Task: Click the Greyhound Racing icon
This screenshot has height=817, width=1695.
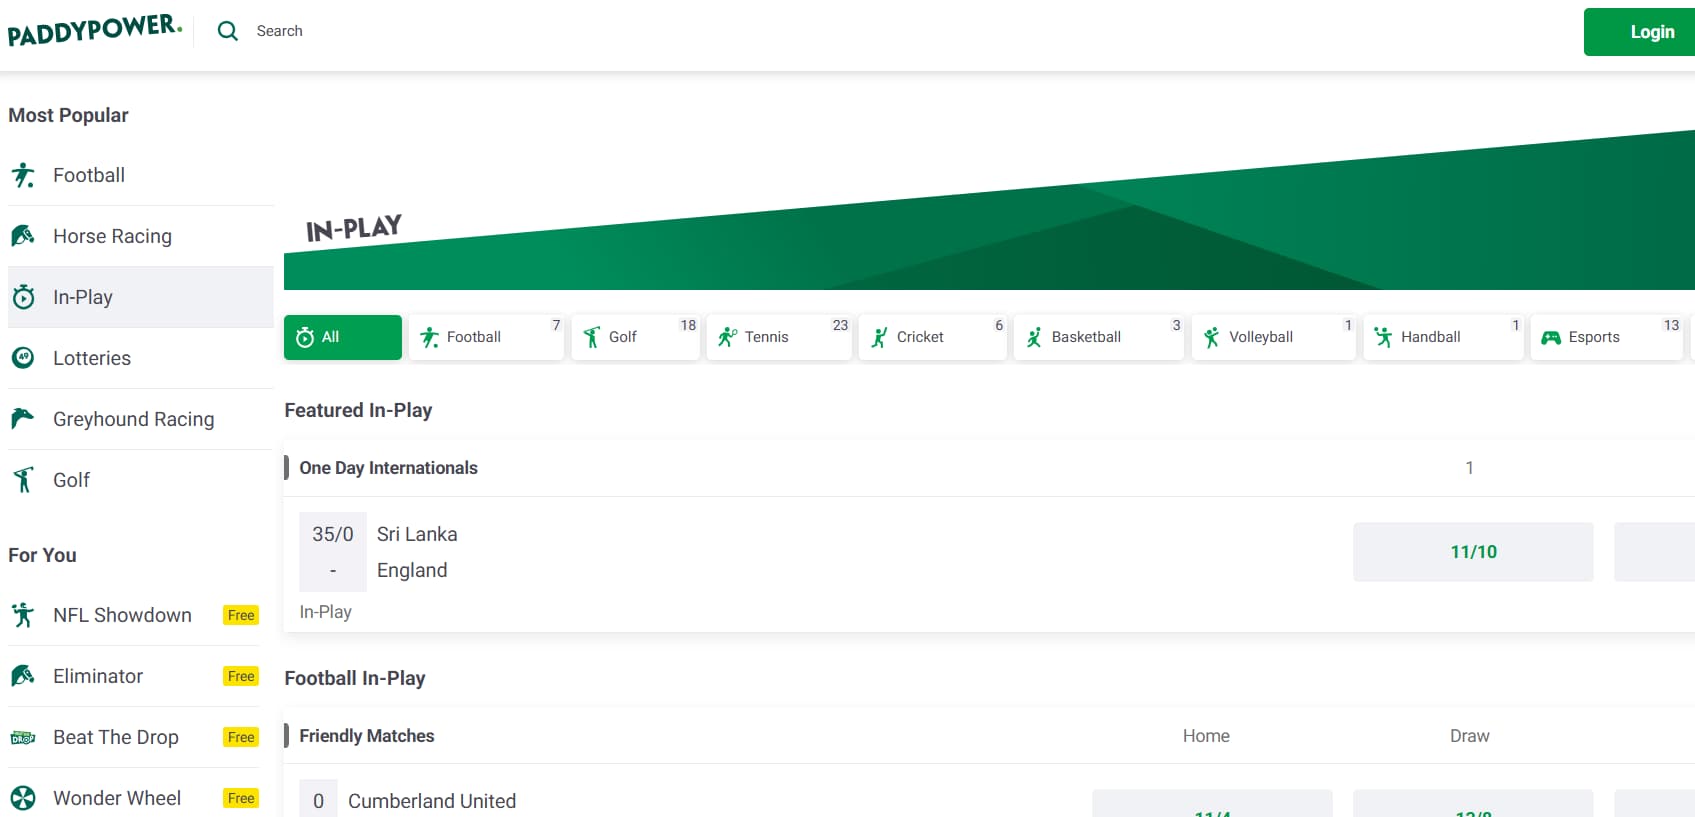Action: coord(23,419)
